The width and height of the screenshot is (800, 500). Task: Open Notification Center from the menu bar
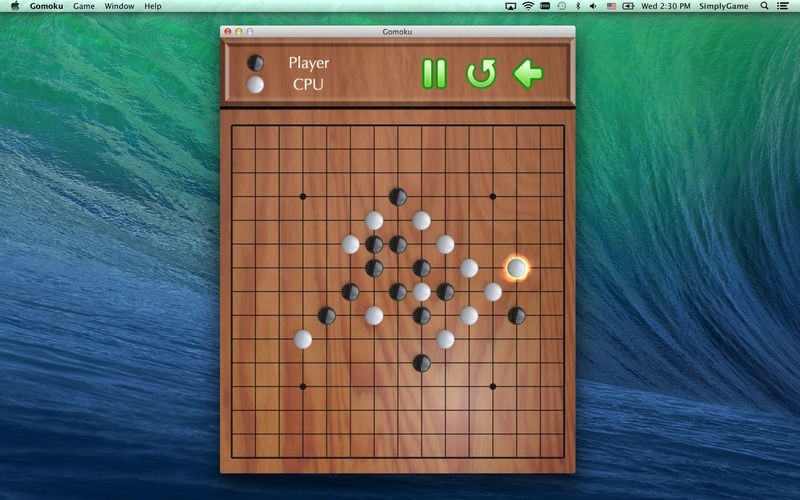pyautogui.click(x=783, y=6)
